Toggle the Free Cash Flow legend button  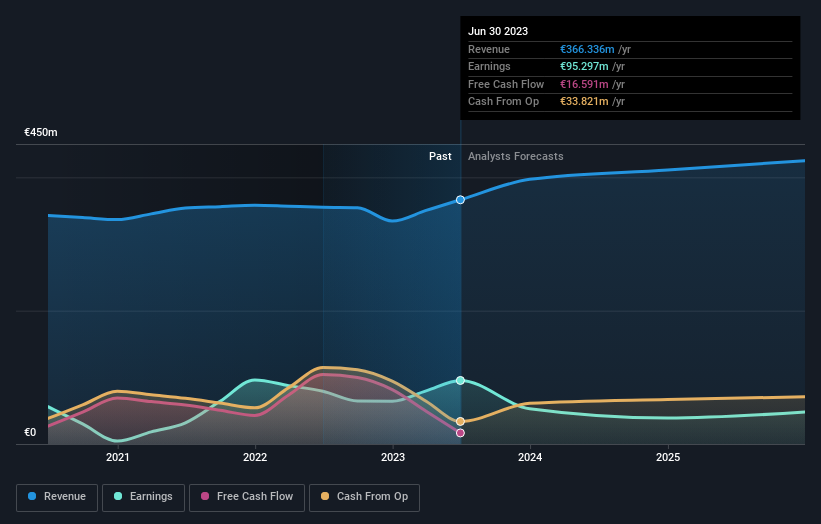click(x=247, y=497)
